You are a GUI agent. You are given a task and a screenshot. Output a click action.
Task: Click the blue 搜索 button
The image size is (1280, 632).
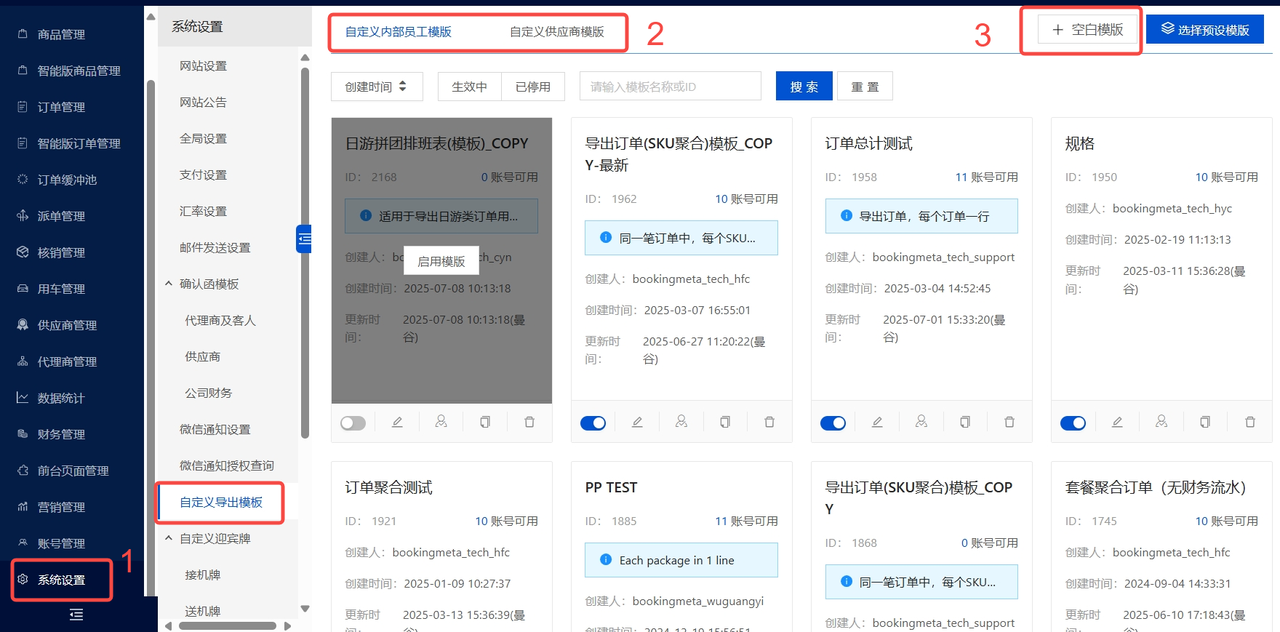coord(803,87)
